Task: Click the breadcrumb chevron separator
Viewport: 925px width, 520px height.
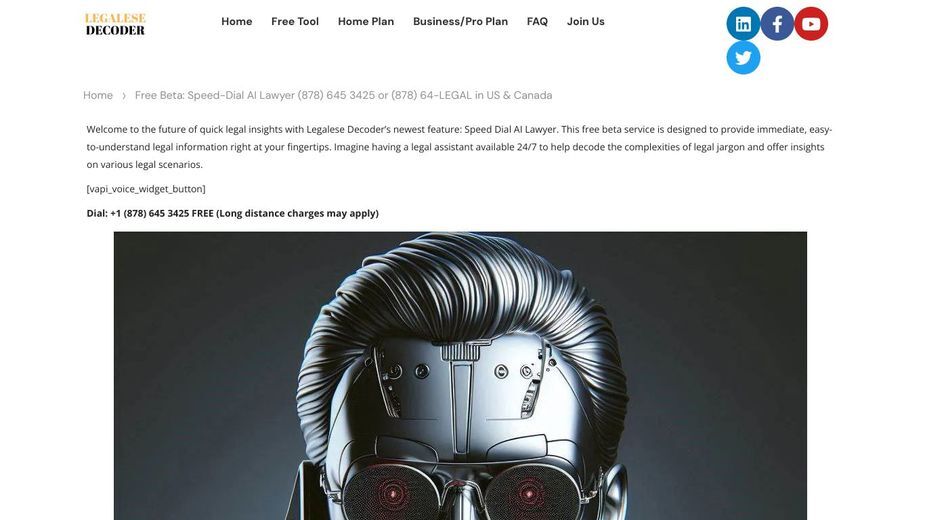Action: click(x=124, y=96)
